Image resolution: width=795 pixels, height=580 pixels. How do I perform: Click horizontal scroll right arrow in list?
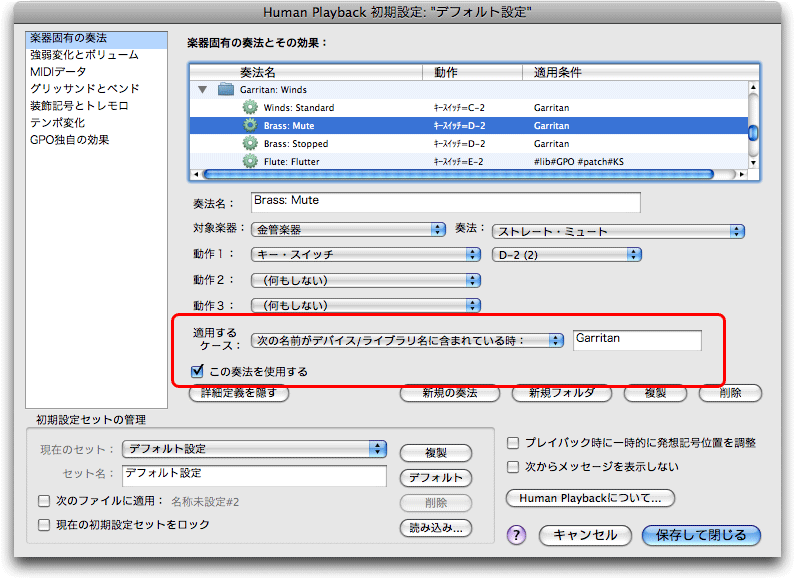[x=742, y=174]
